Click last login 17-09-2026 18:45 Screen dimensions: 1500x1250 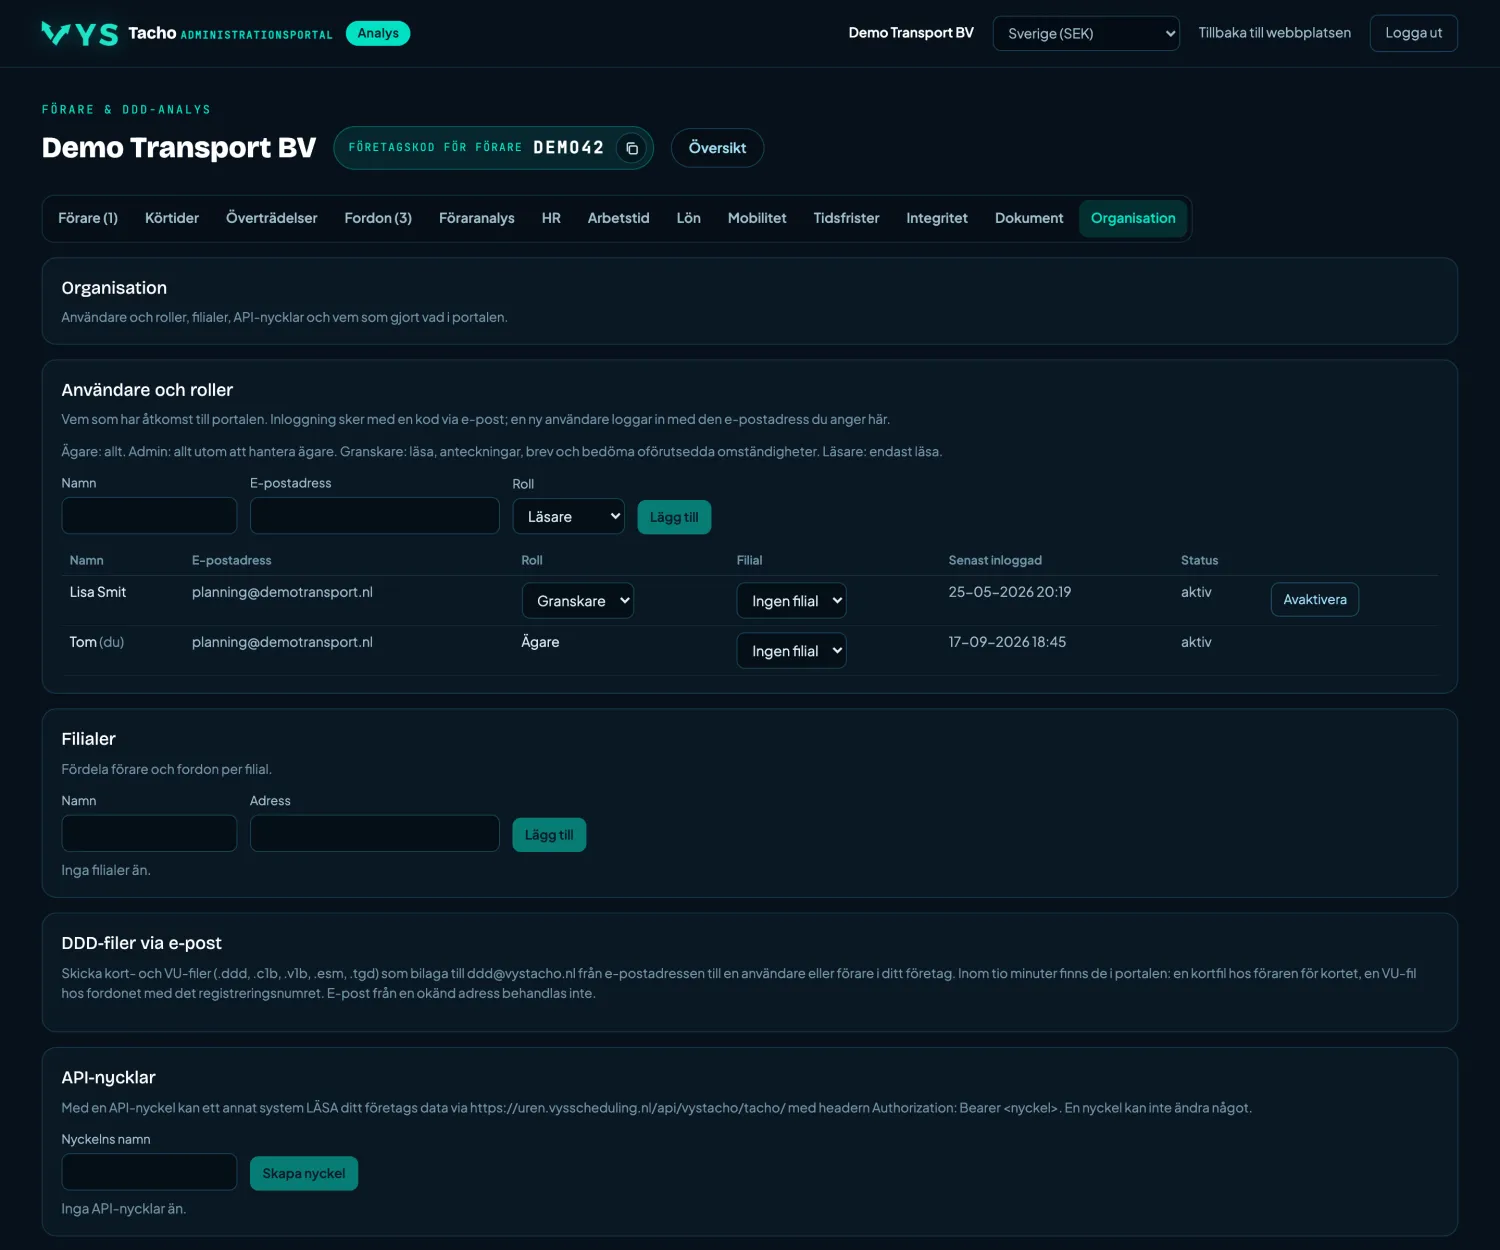pyautogui.click(x=1007, y=642)
